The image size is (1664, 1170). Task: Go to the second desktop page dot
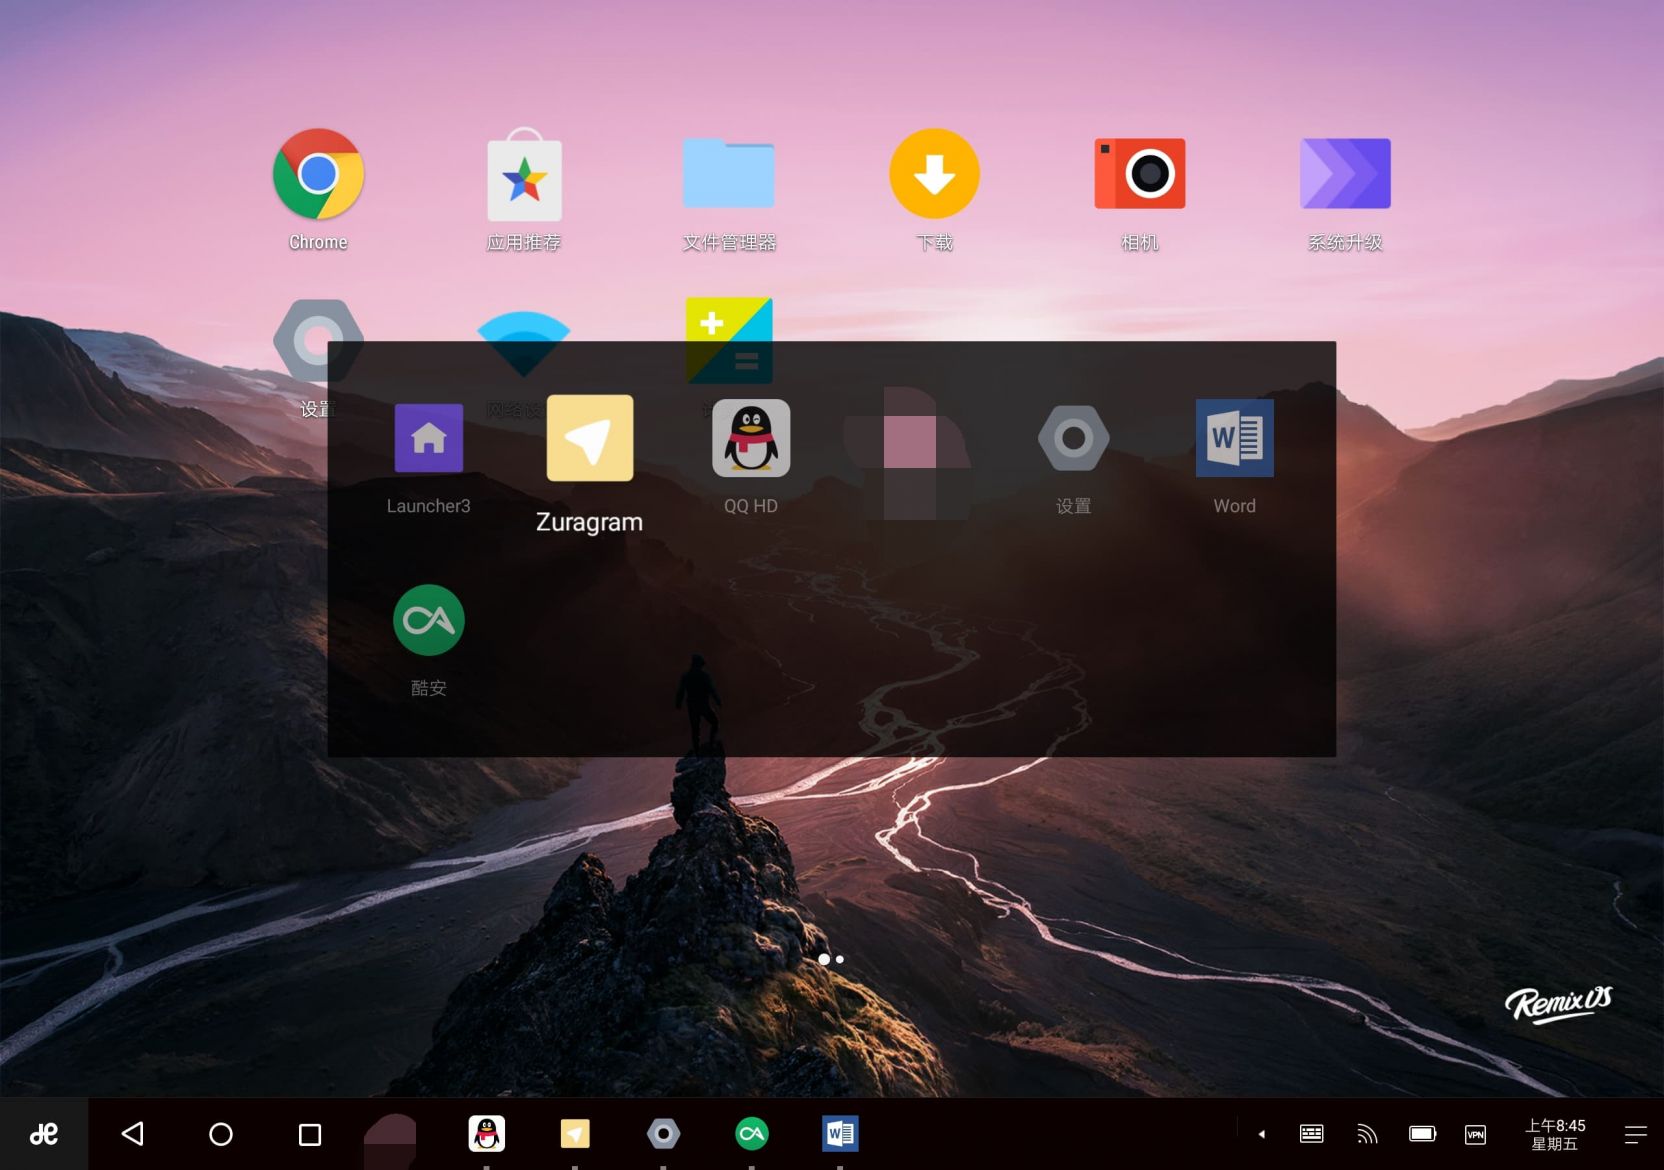point(840,959)
